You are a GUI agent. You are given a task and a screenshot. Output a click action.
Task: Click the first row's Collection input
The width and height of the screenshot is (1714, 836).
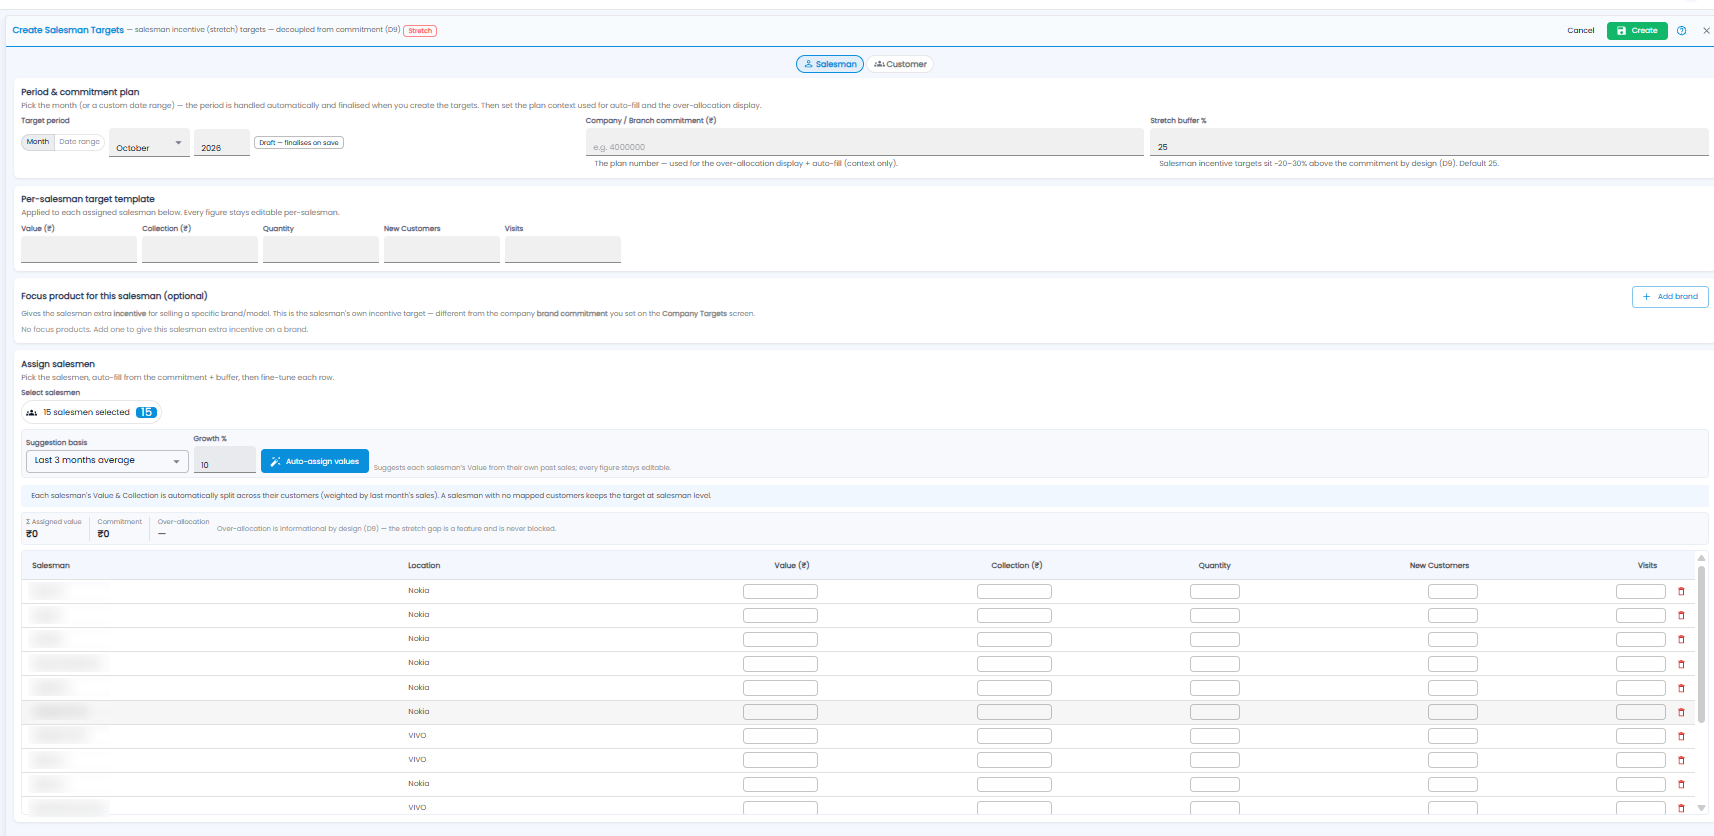tap(1014, 592)
